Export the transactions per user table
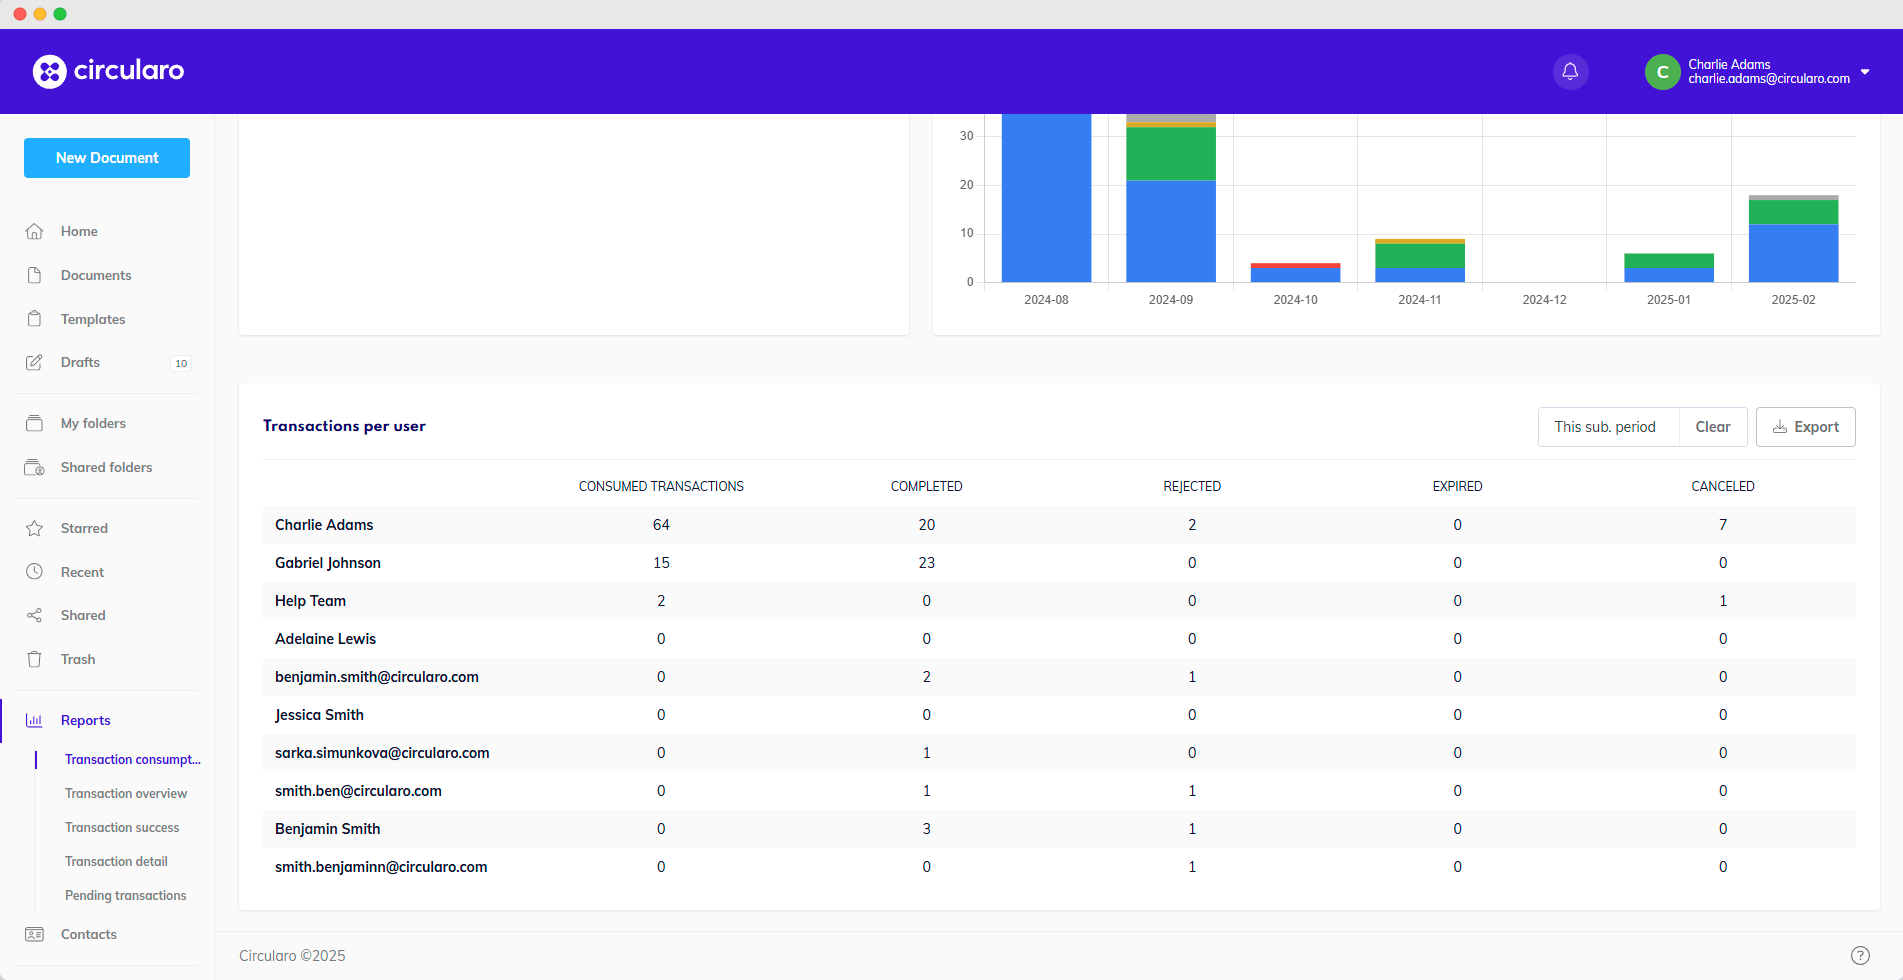This screenshot has width=1903, height=980. 1805,427
